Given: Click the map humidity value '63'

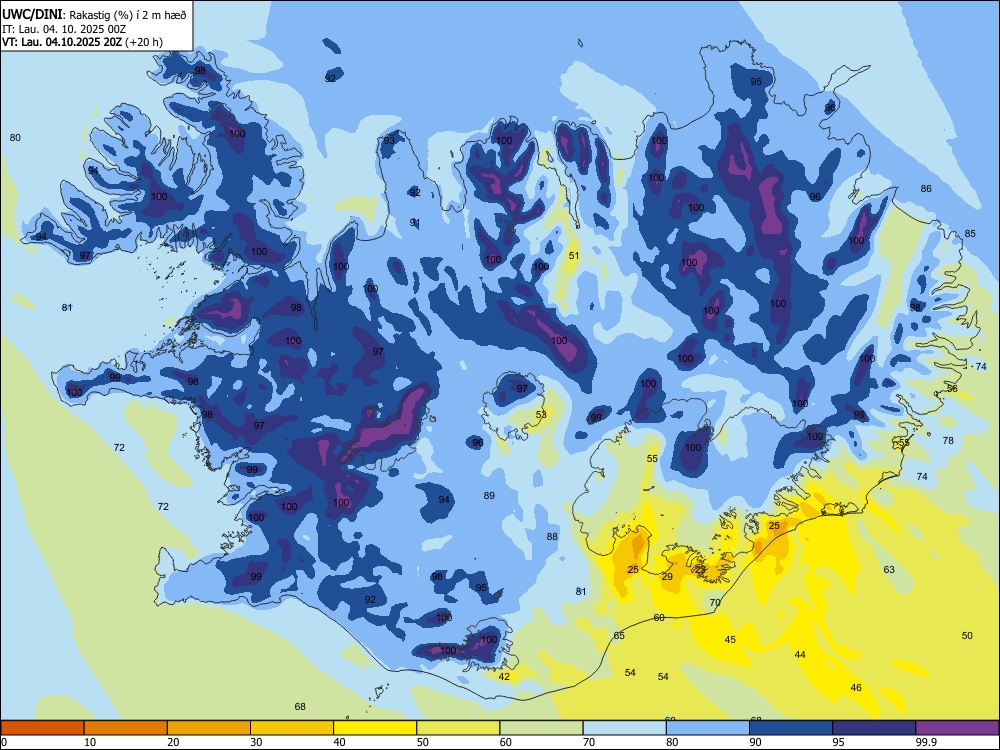Looking at the screenshot, I should [889, 570].
